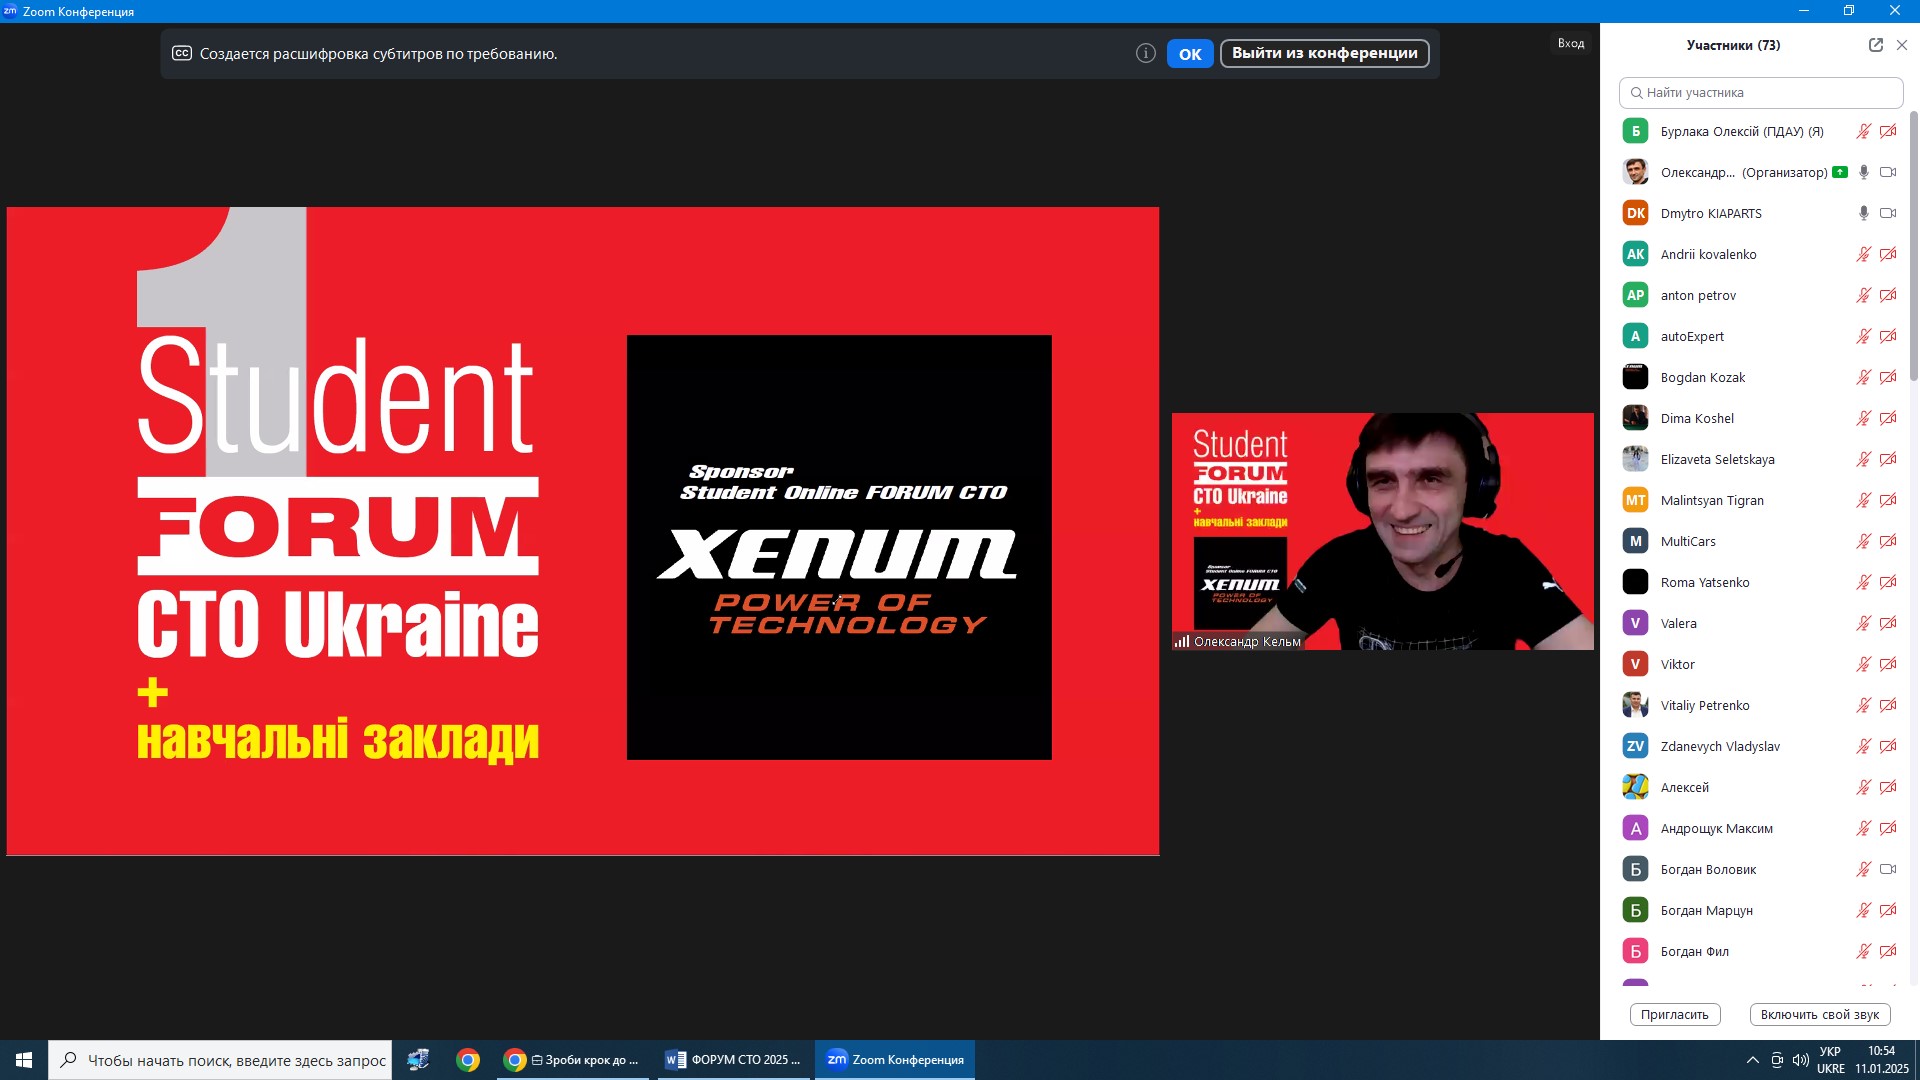Screen dimensions: 1920x1080
Task: Confirm subtitles notice with OK button
Action: tap(1190, 54)
